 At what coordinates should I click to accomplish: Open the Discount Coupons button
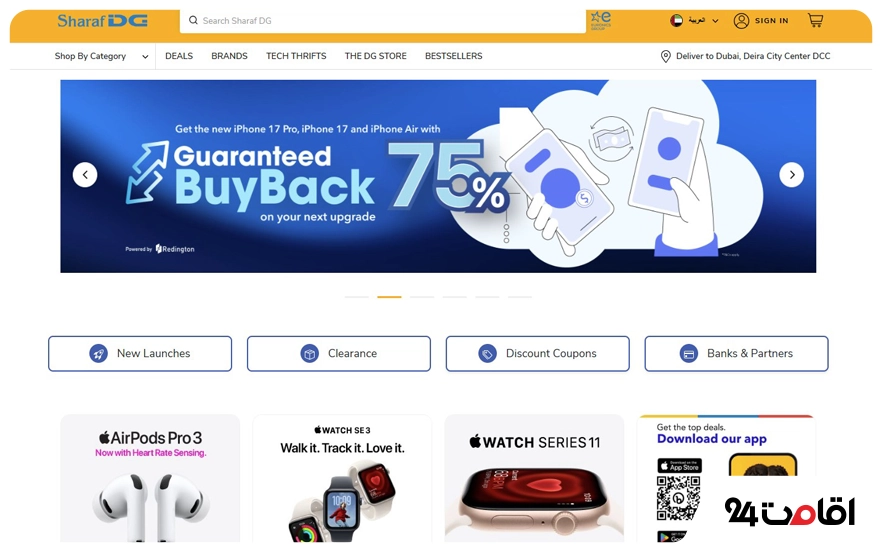tap(538, 353)
